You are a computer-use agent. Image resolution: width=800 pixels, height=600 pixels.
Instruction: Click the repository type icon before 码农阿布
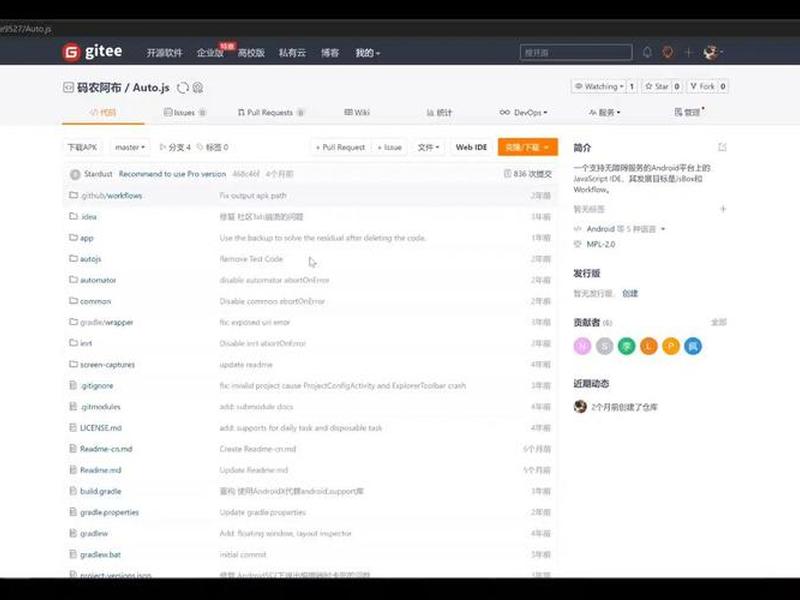(x=68, y=87)
